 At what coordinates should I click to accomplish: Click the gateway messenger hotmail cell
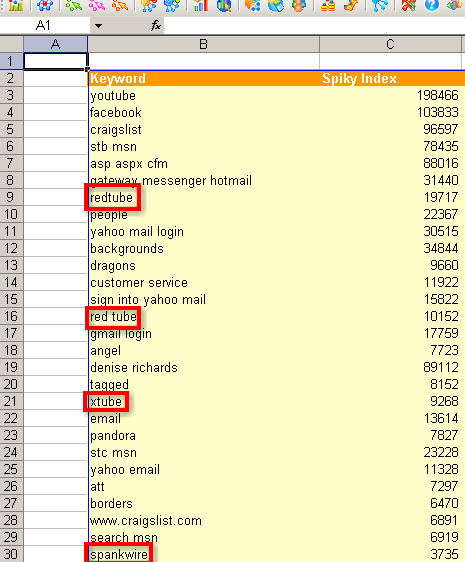pos(203,180)
